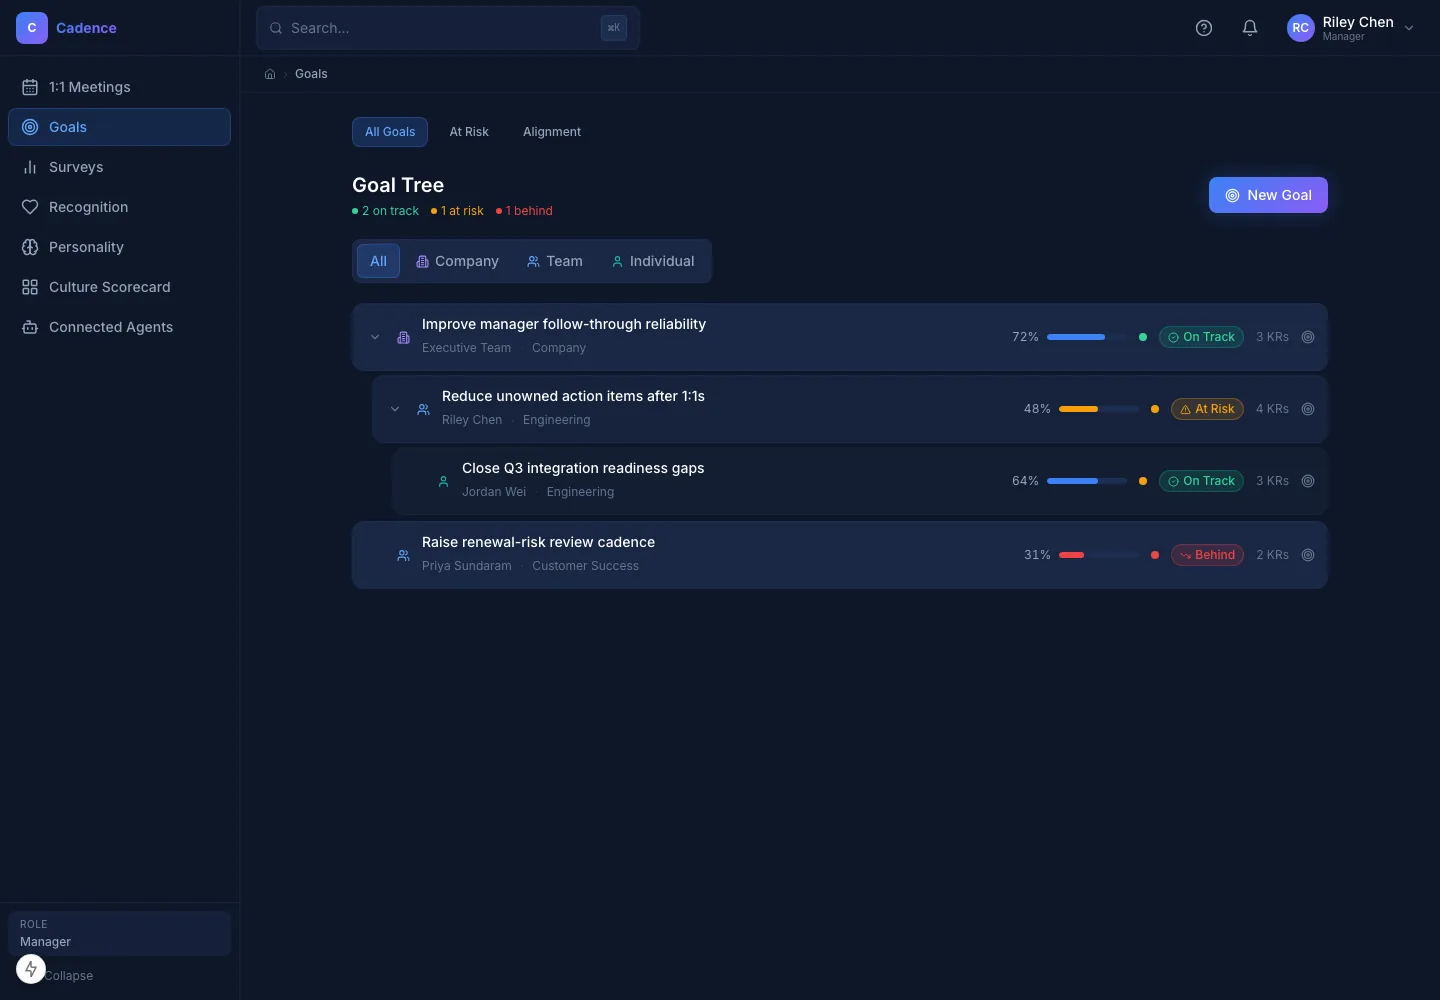Image resolution: width=1440 pixels, height=1000 pixels.
Task: Click the Cadence logo icon
Action: 32,28
